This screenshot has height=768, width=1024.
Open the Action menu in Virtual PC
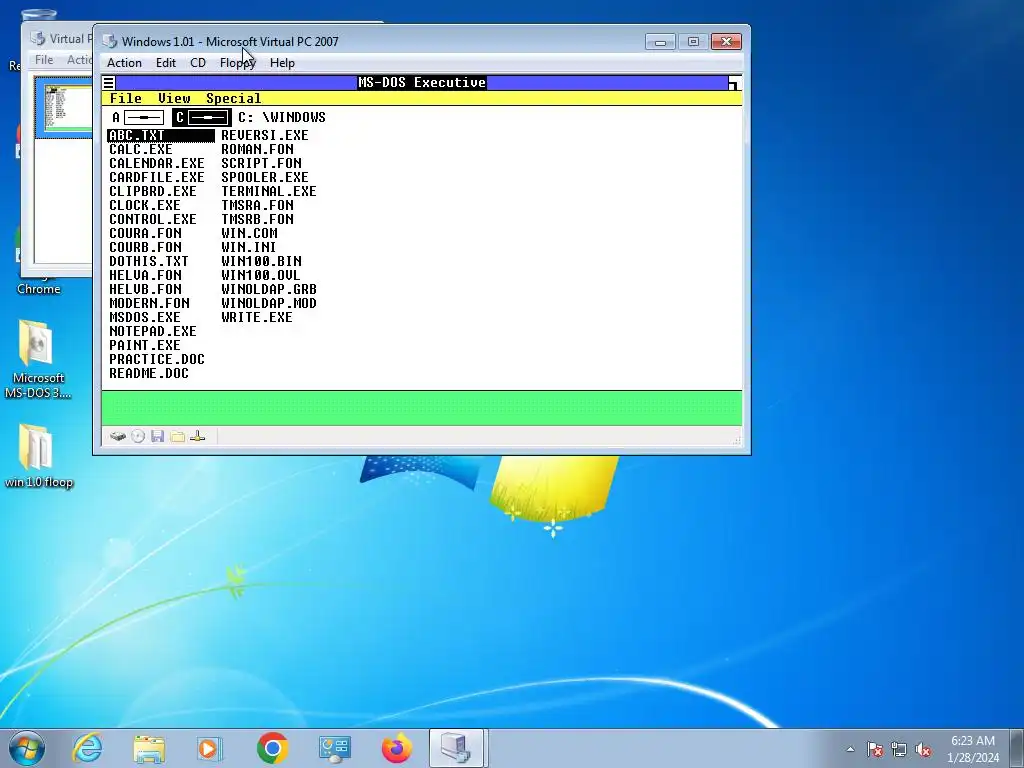124,63
